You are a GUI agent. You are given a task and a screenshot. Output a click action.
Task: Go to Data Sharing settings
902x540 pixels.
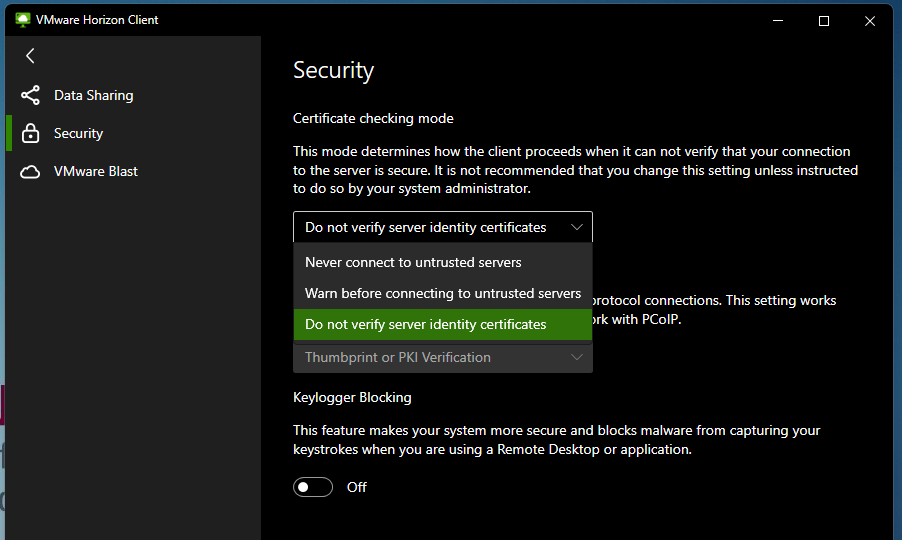[93, 96]
